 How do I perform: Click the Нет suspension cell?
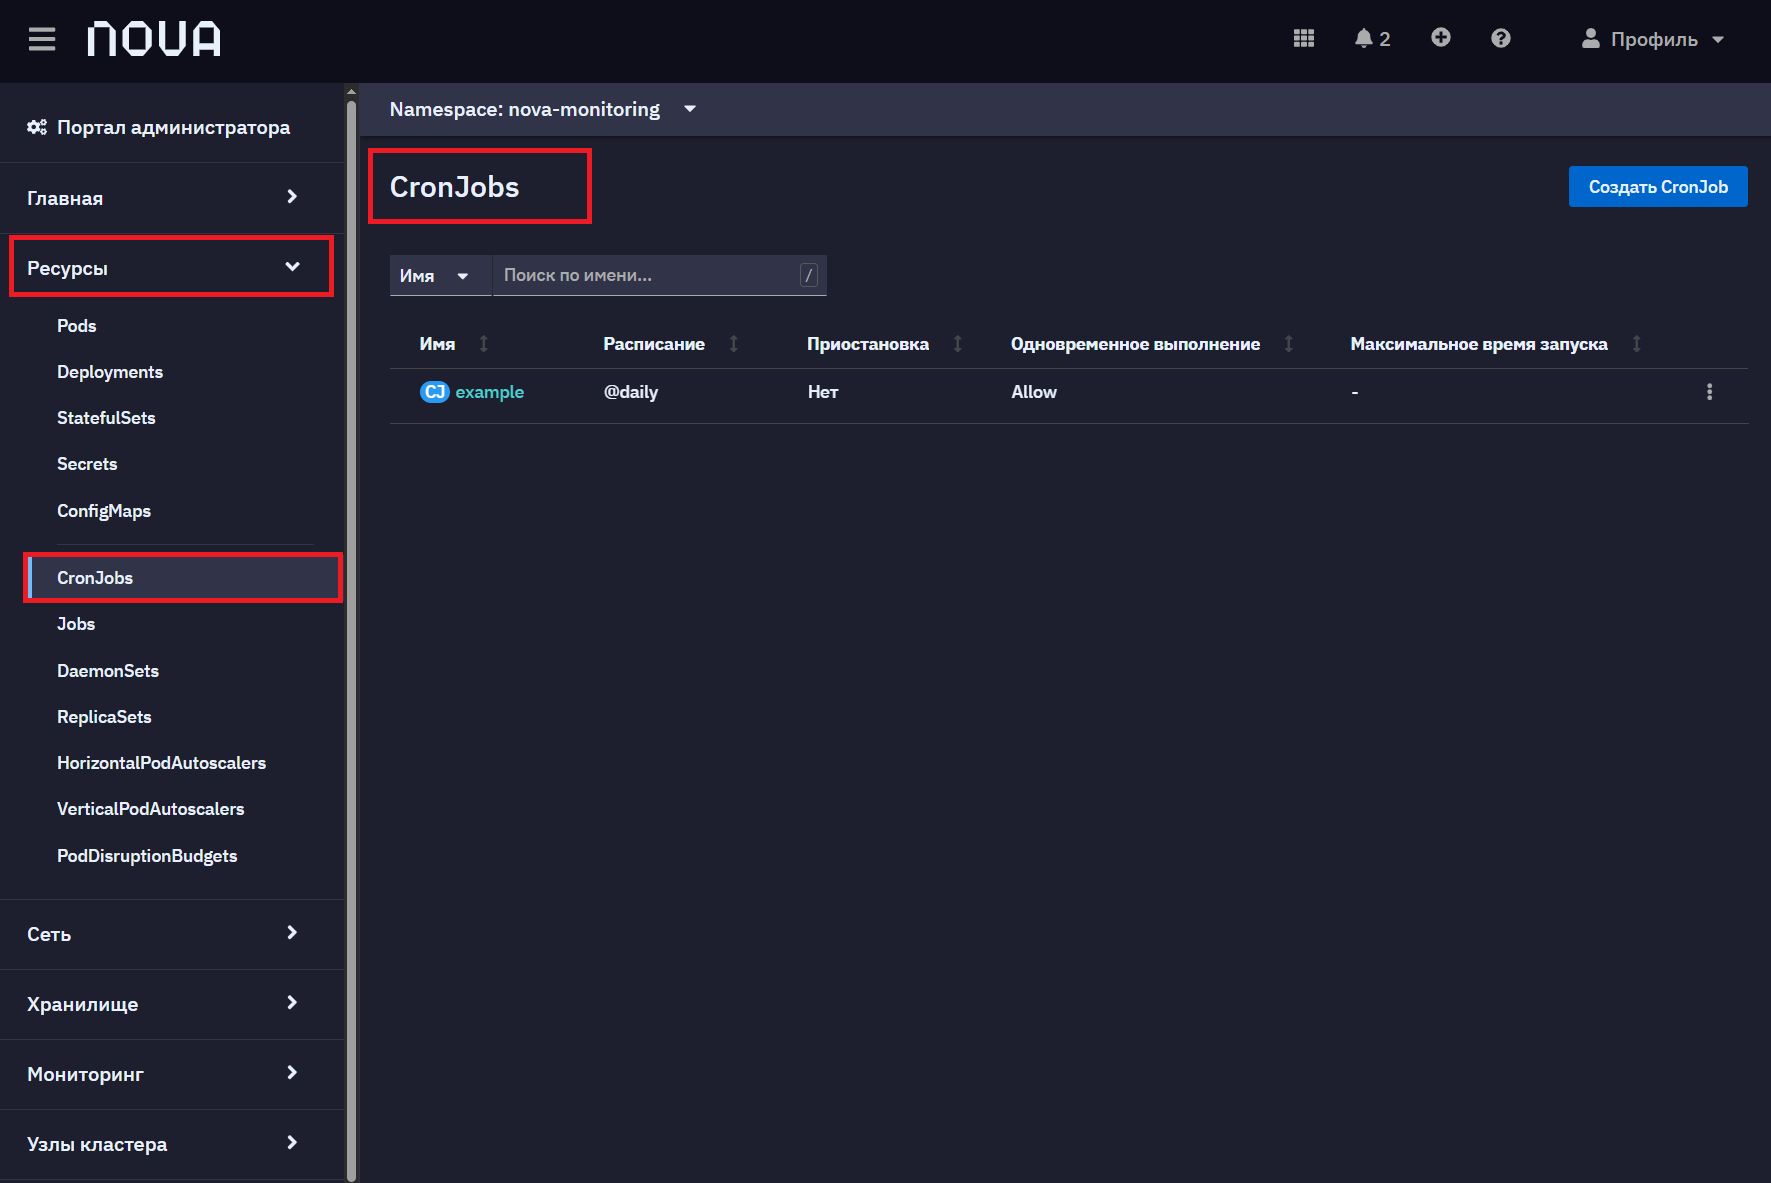click(823, 392)
